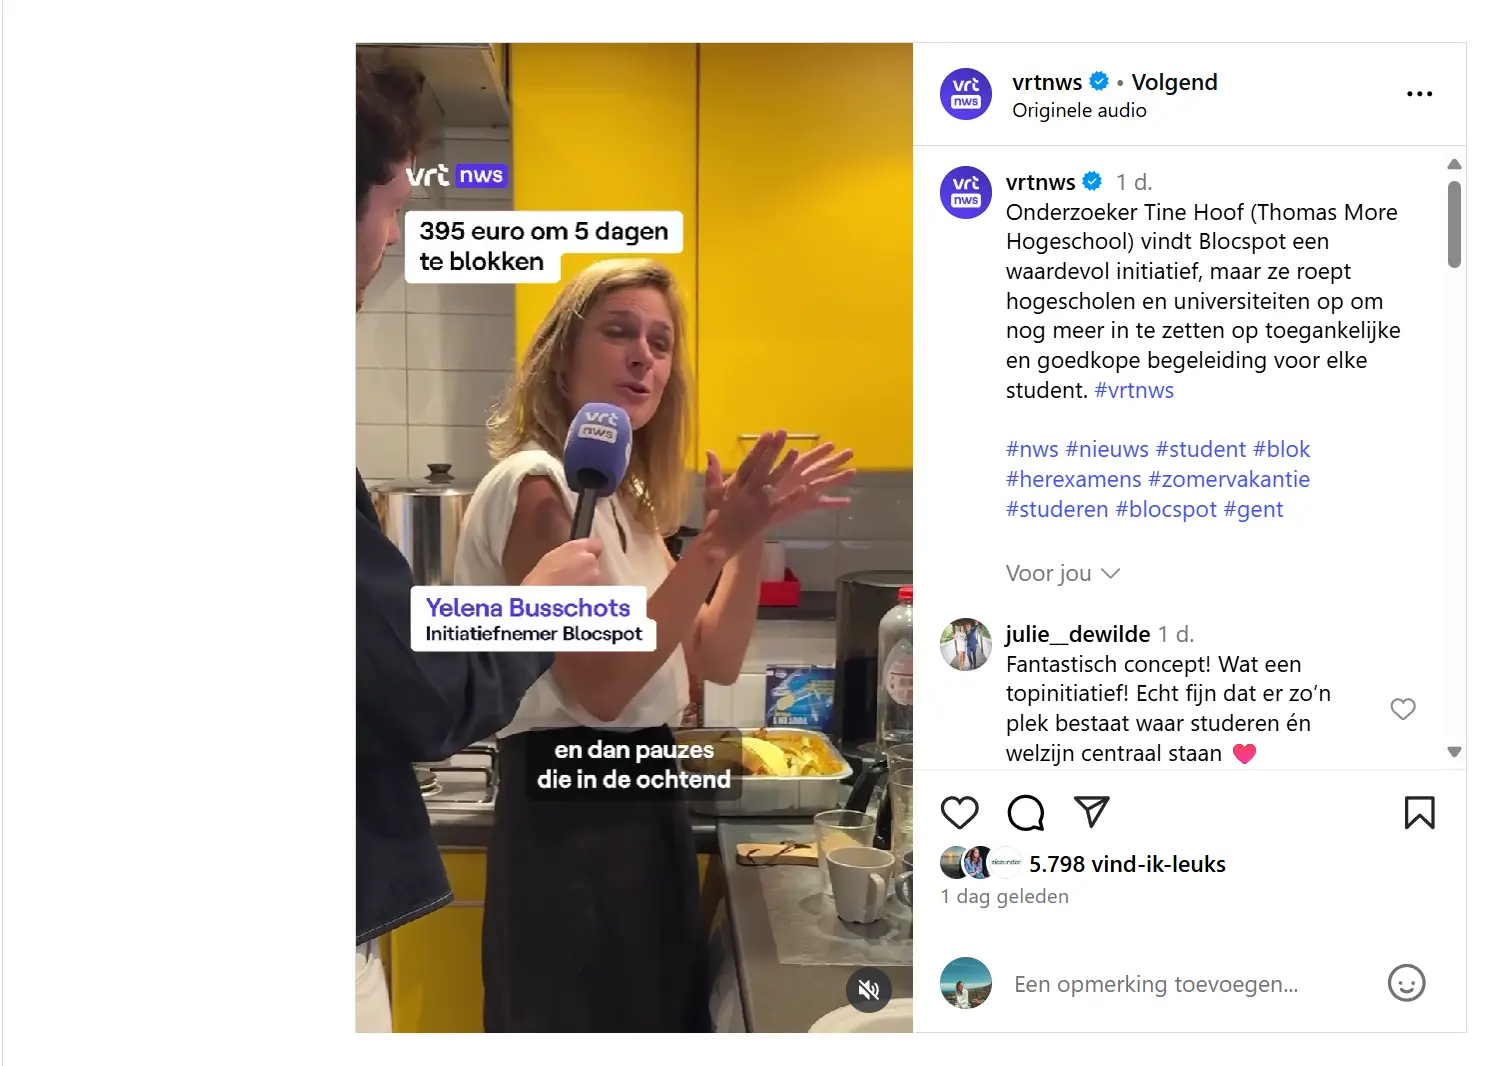Open the Originele audio link
Image resolution: width=1495 pixels, height=1066 pixels.
(x=1079, y=110)
